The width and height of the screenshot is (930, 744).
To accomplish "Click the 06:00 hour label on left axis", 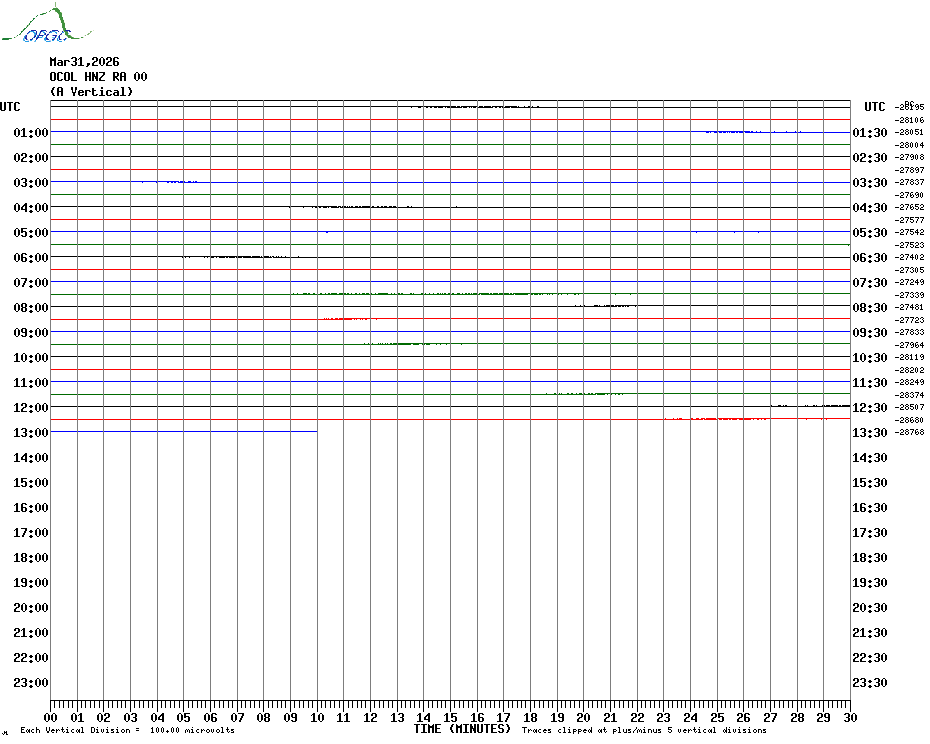I will coord(32,258).
